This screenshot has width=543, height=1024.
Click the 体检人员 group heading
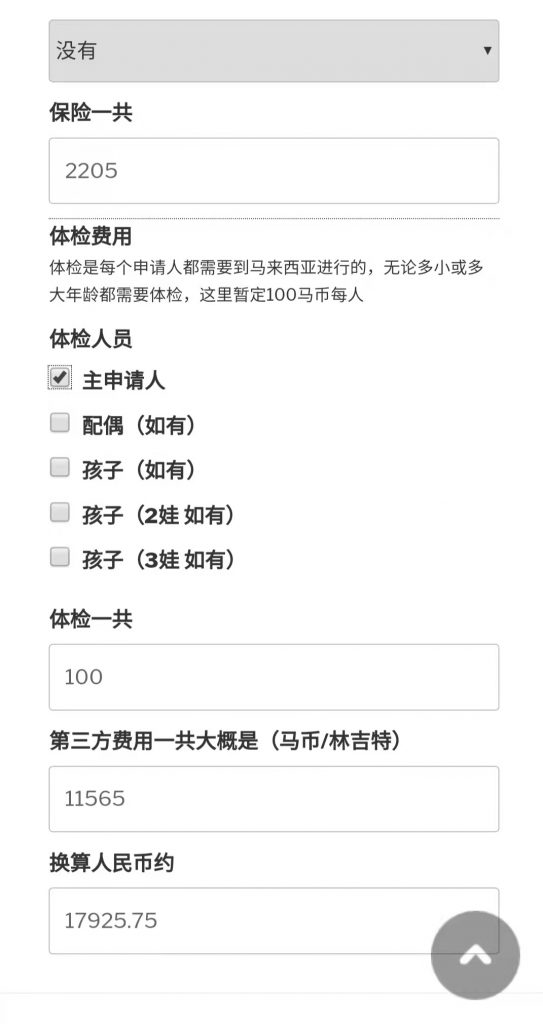pos(91,338)
